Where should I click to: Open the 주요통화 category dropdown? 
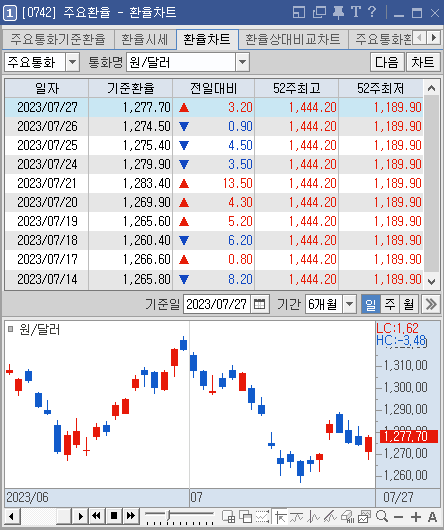tap(72, 62)
